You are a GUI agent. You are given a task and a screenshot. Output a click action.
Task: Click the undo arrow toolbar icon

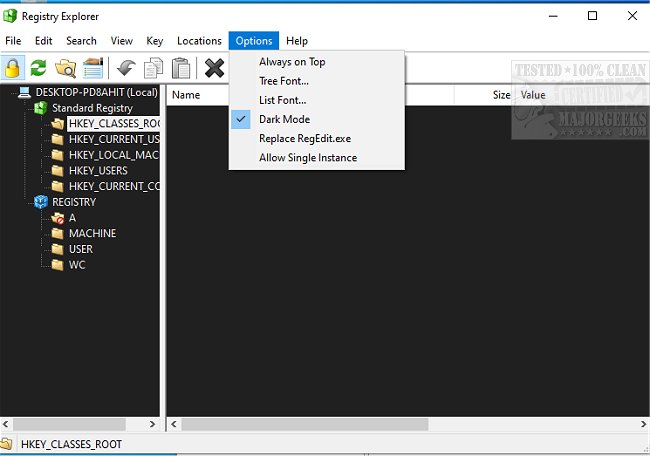pos(126,68)
